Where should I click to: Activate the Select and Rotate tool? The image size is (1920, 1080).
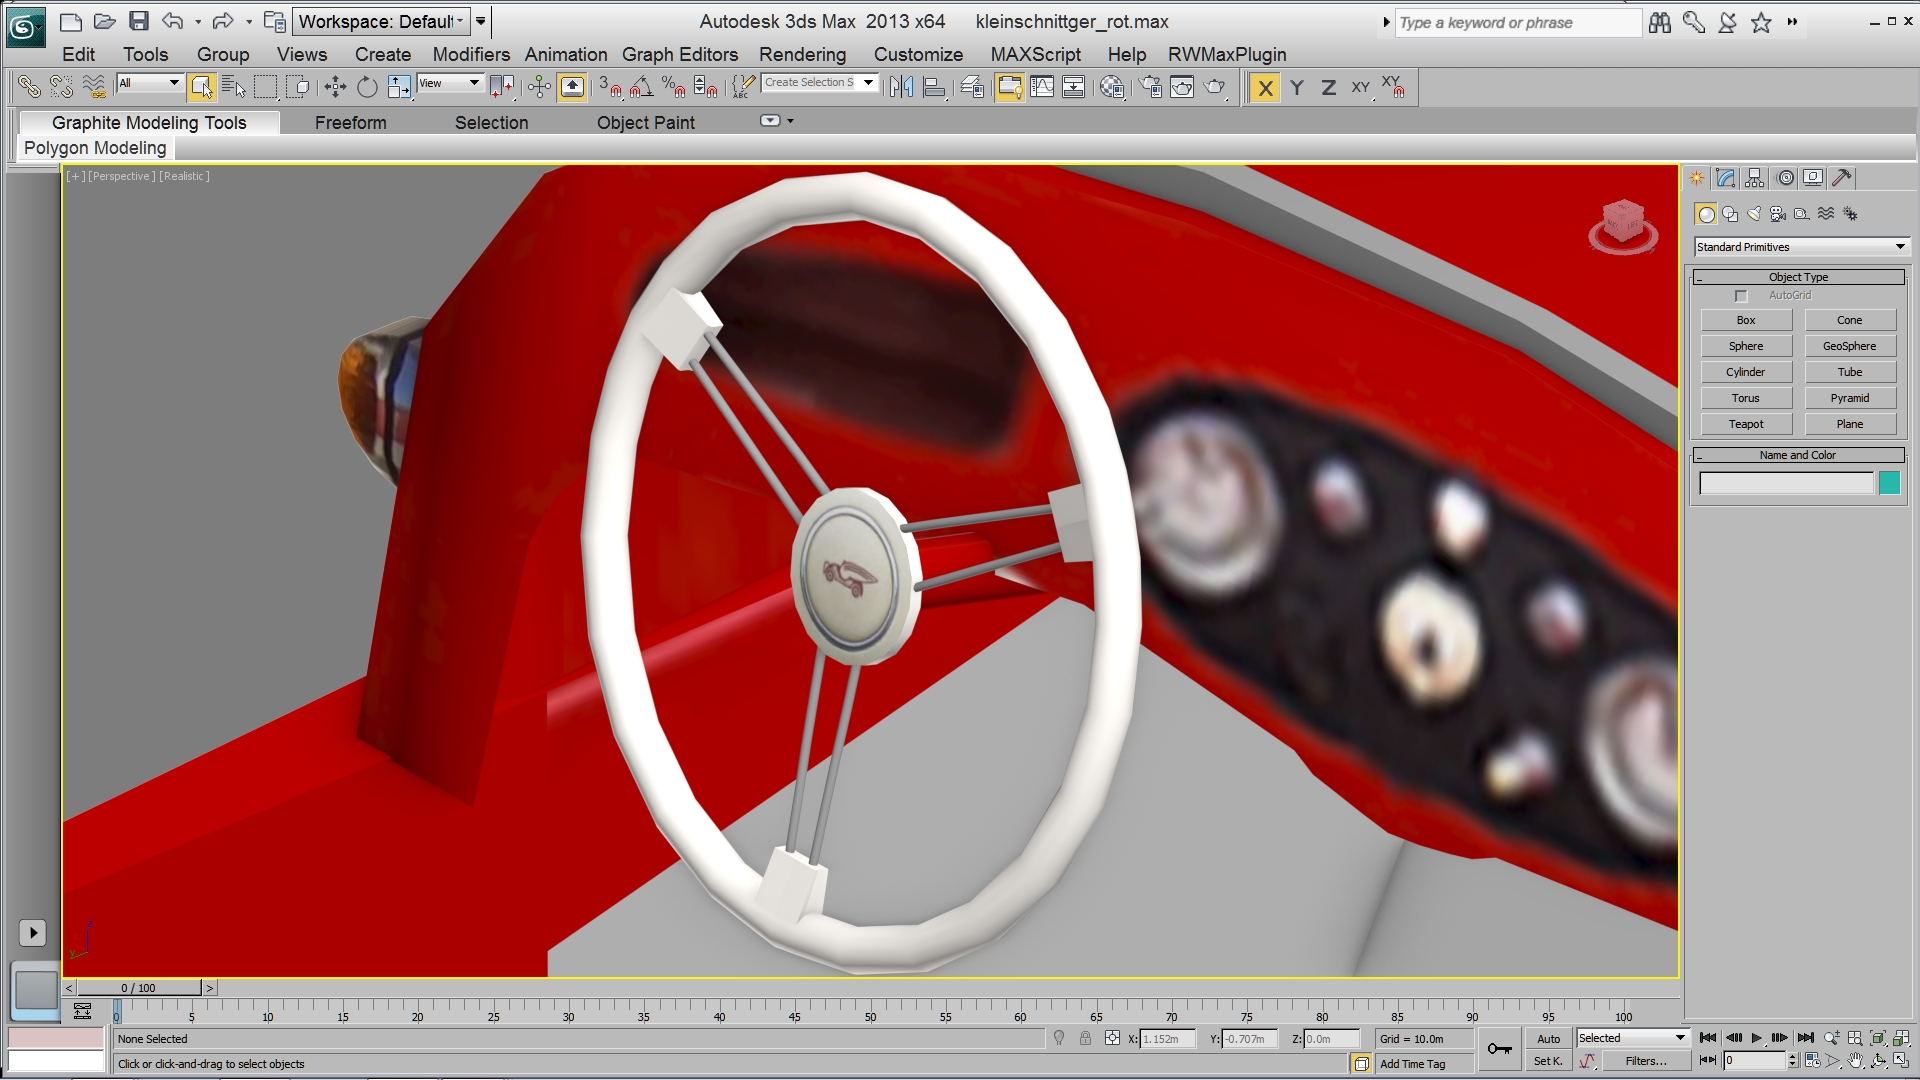click(367, 88)
